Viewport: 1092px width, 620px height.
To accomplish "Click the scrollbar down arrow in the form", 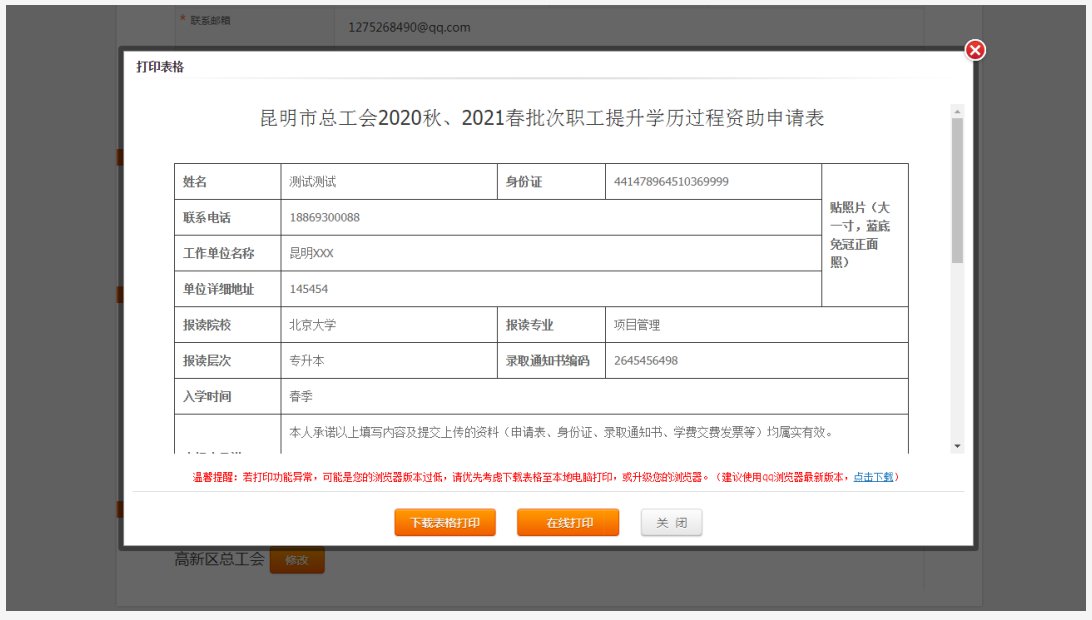I will tap(957, 445).
